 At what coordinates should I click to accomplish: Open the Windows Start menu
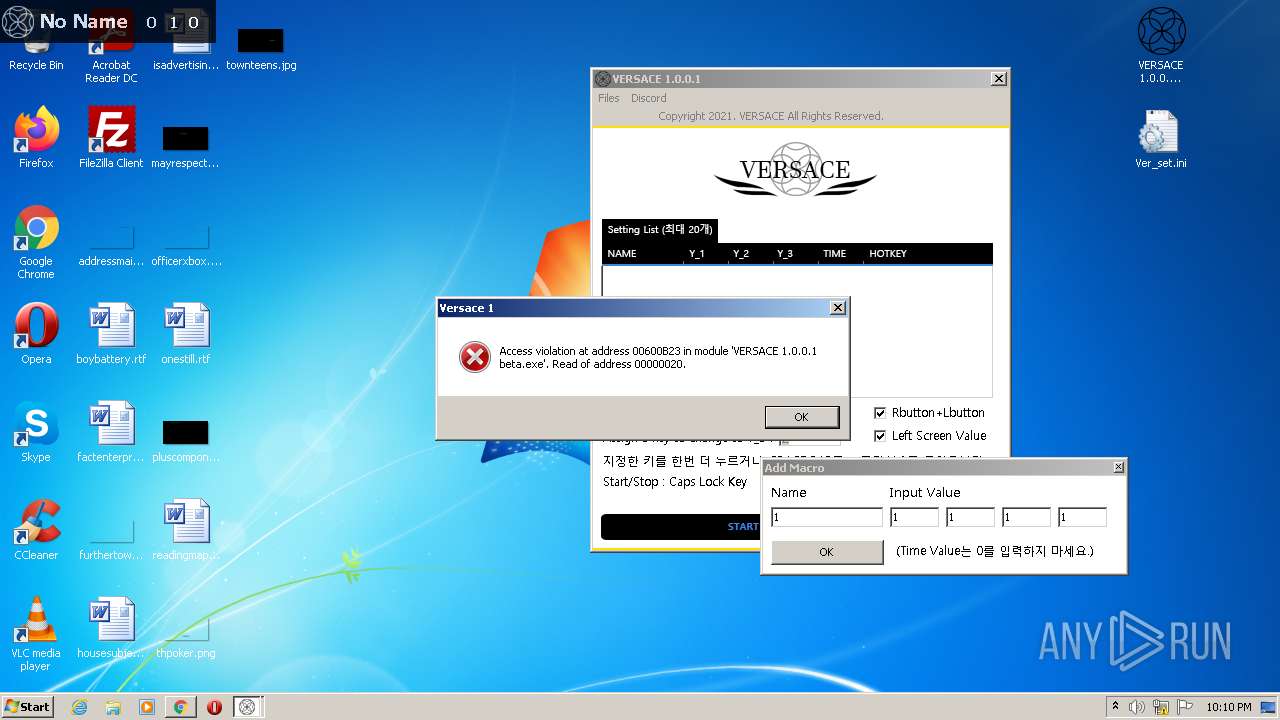(28, 707)
